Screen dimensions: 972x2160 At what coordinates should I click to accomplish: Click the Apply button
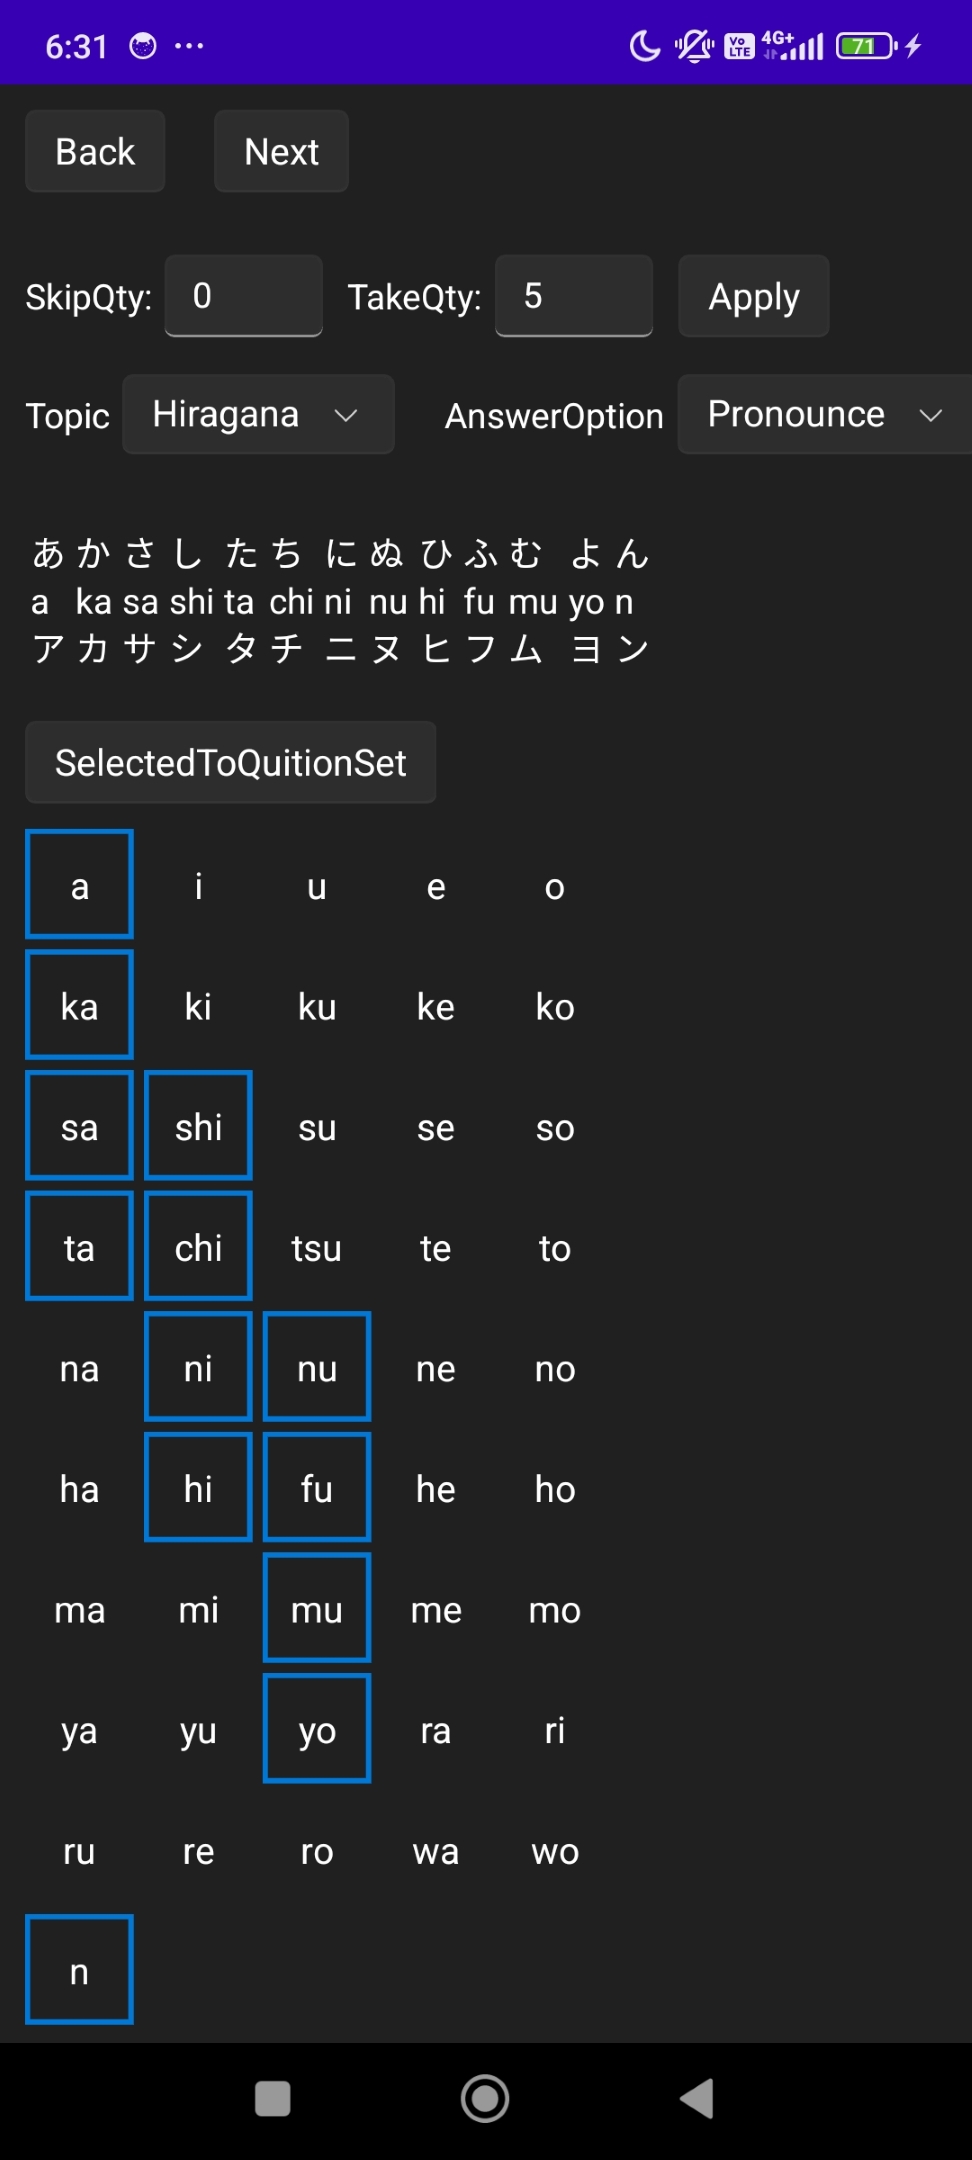pos(754,296)
